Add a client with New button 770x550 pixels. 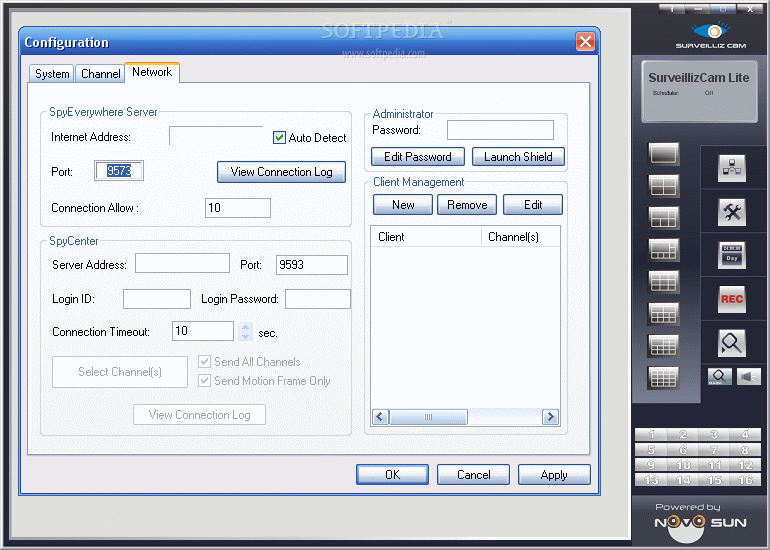(403, 205)
